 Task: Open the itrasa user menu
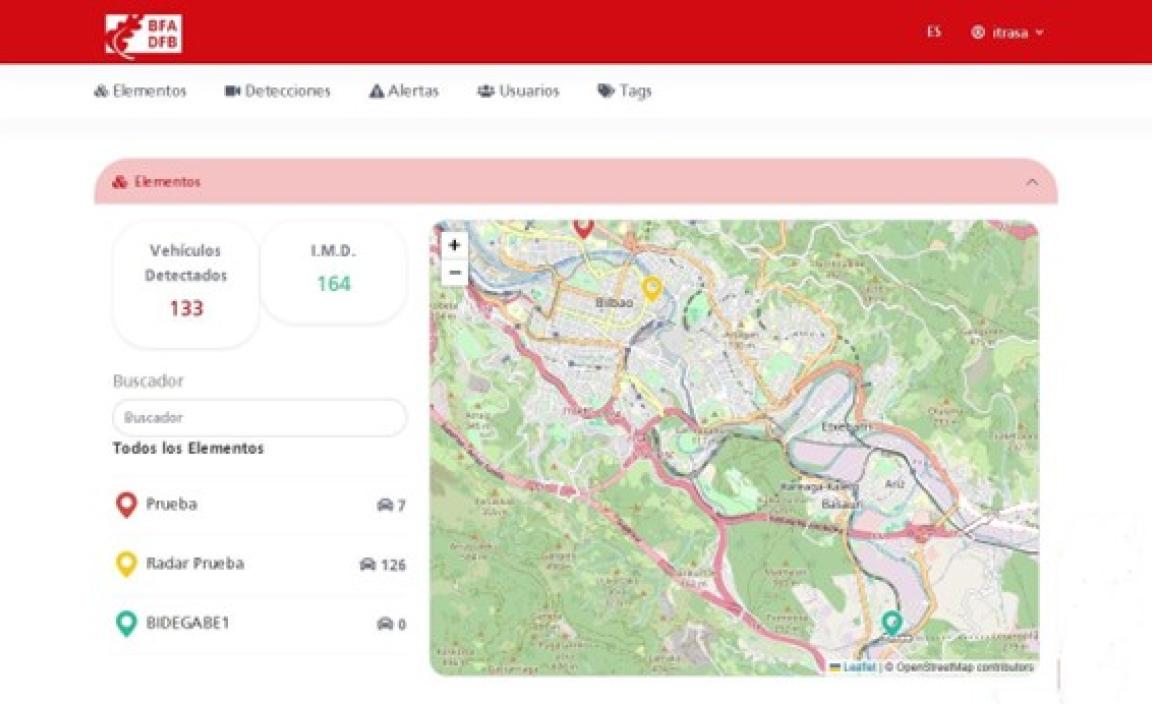click(1007, 32)
